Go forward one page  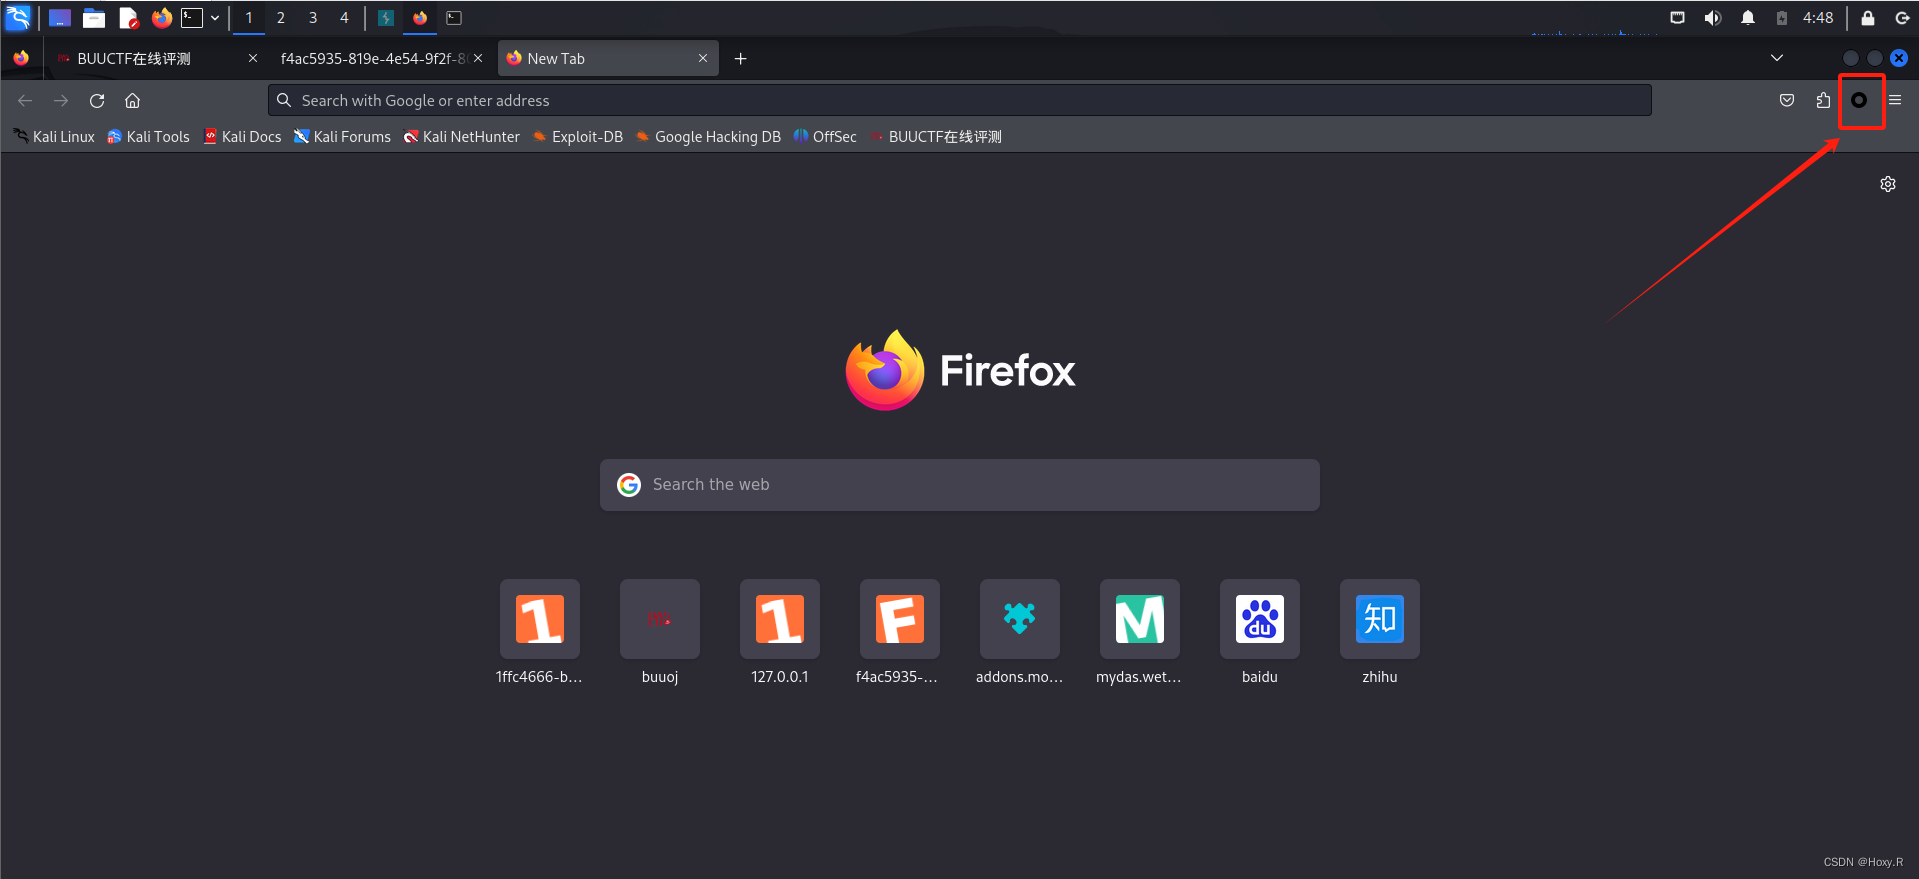tap(61, 101)
